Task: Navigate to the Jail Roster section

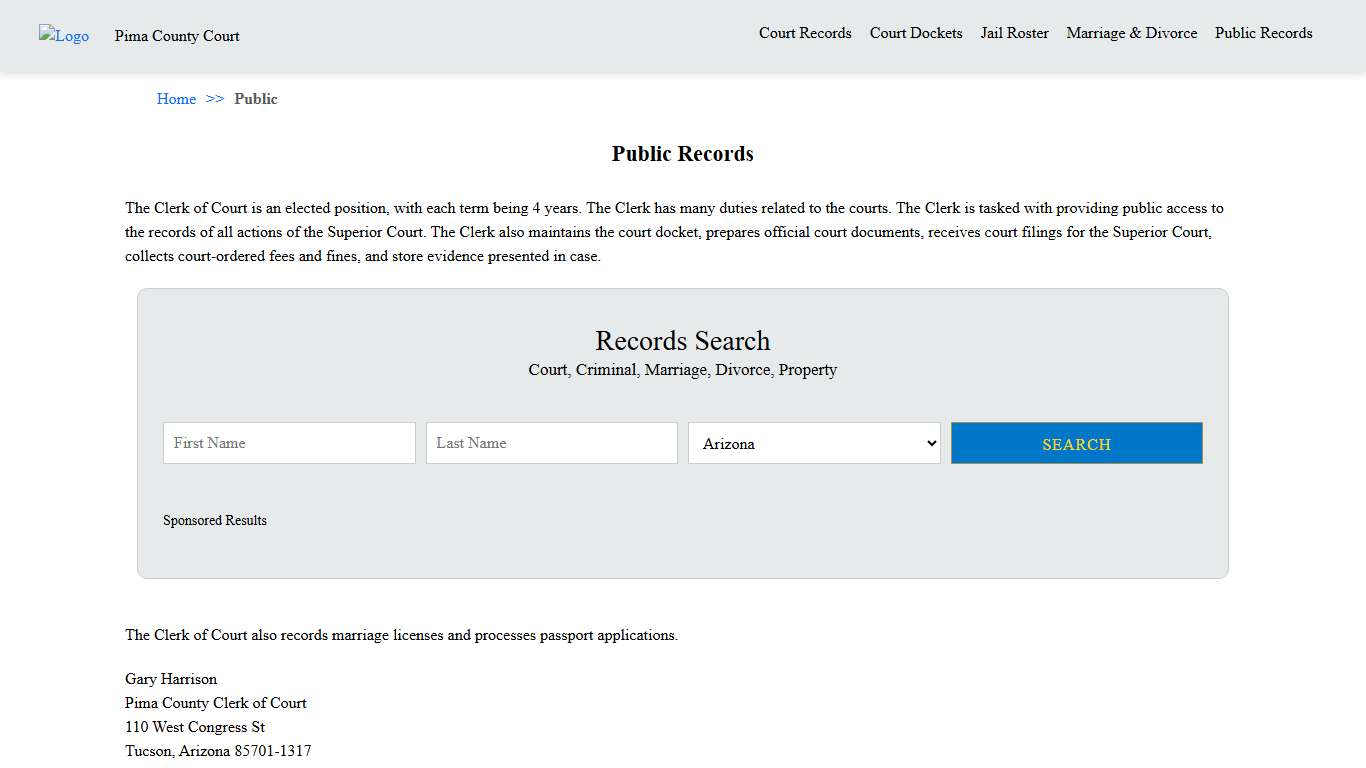Action: [x=1014, y=33]
